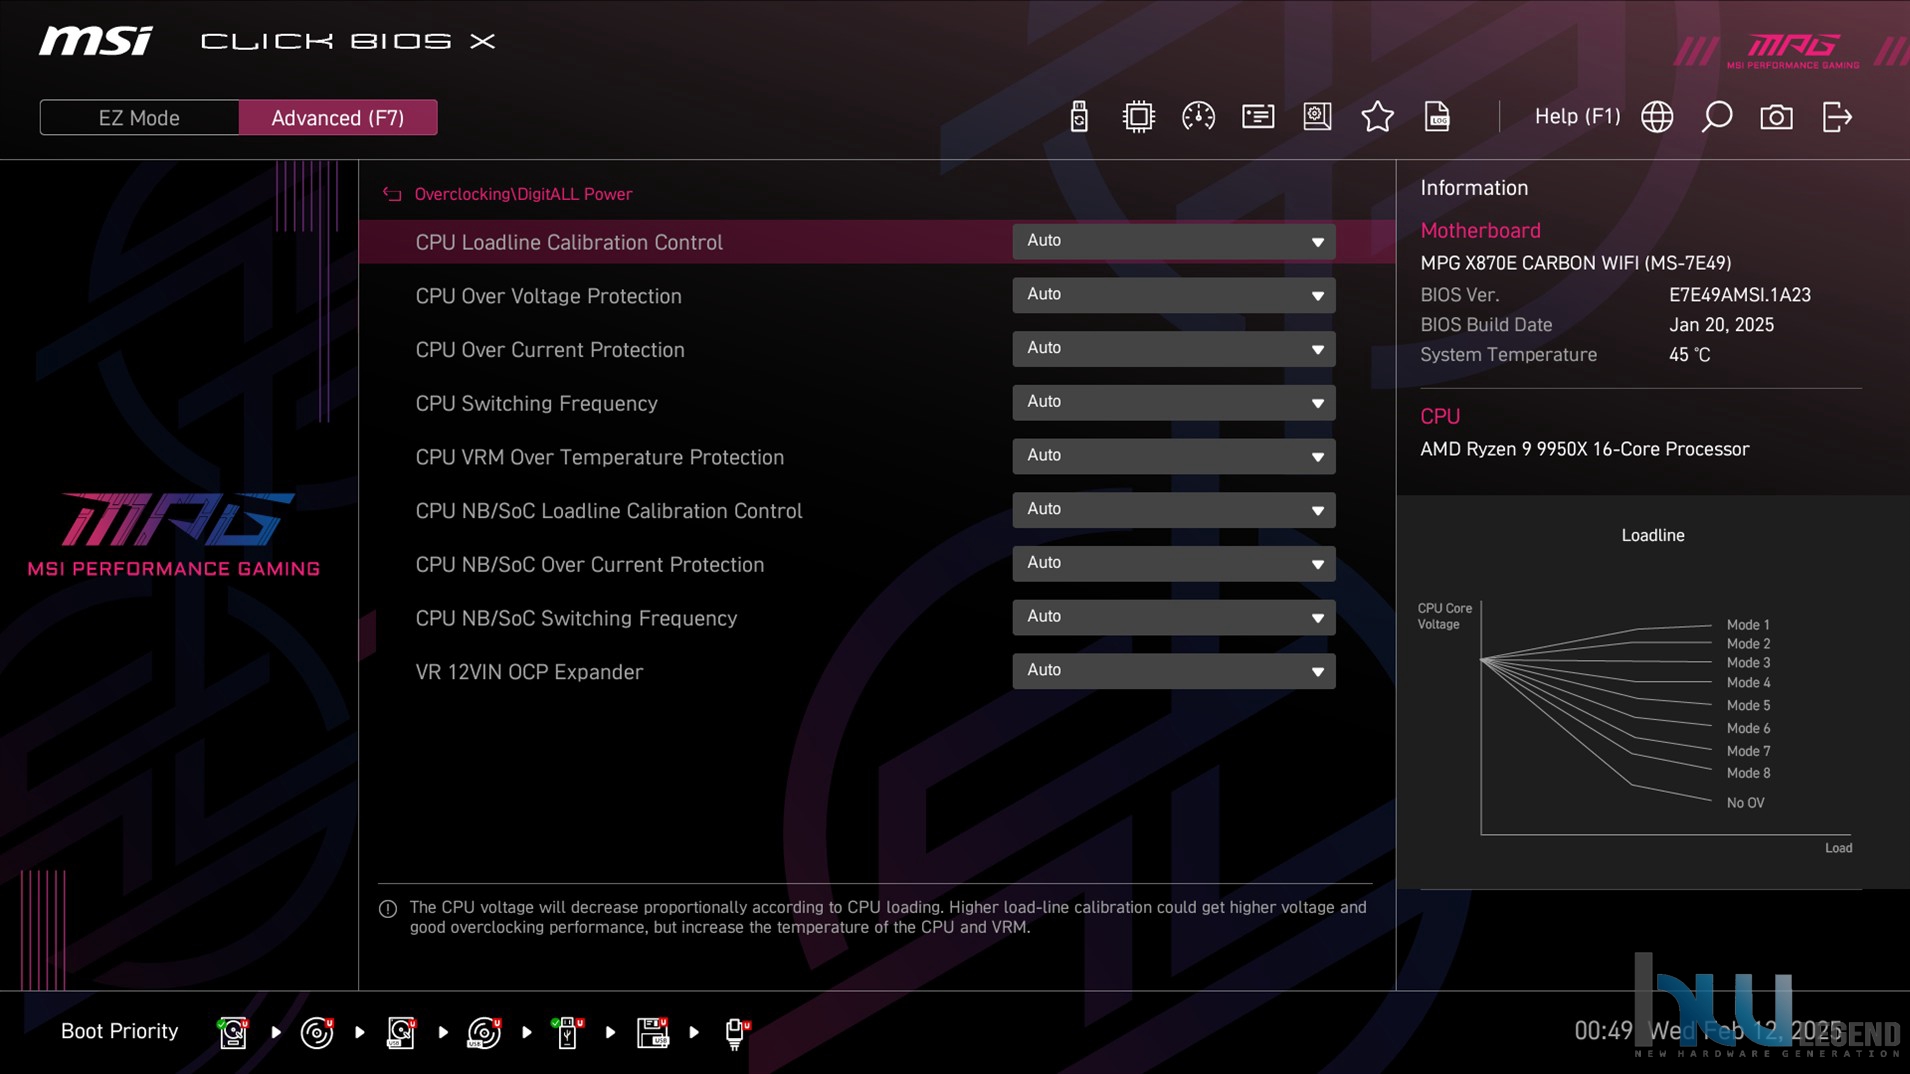Click BIOS build date Jan 20, 2025
Screen dimensions: 1910x1074
tap(1721, 325)
